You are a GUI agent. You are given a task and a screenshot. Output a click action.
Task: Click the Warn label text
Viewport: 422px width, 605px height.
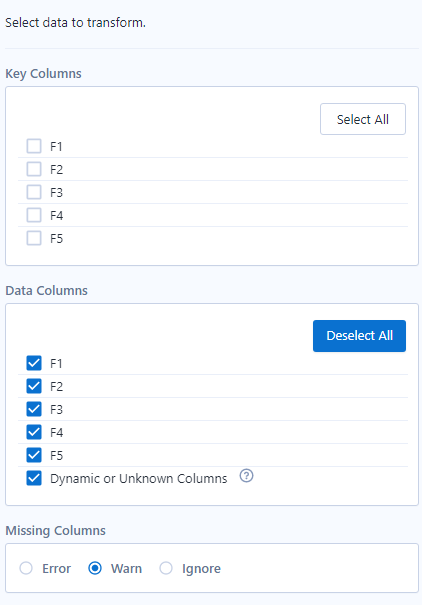click(x=126, y=568)
